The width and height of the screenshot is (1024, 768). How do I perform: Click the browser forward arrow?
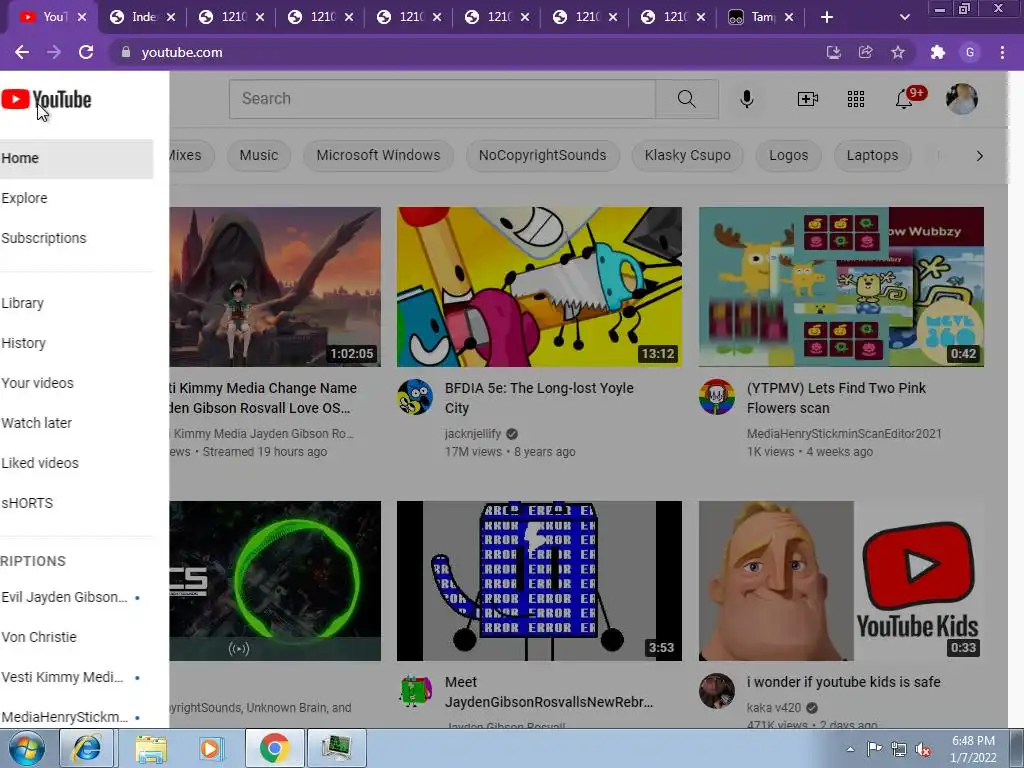coord(54,52)
